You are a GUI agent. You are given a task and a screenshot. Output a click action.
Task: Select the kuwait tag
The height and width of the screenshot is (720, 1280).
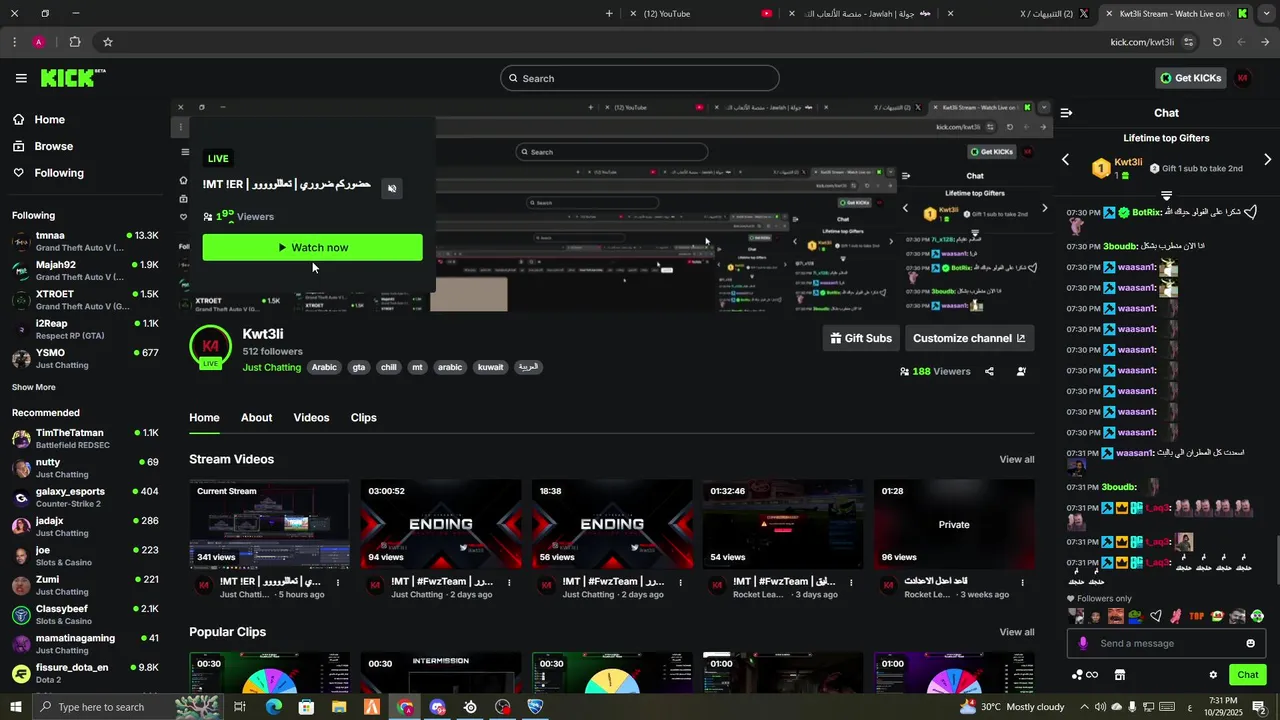[490, 367]
